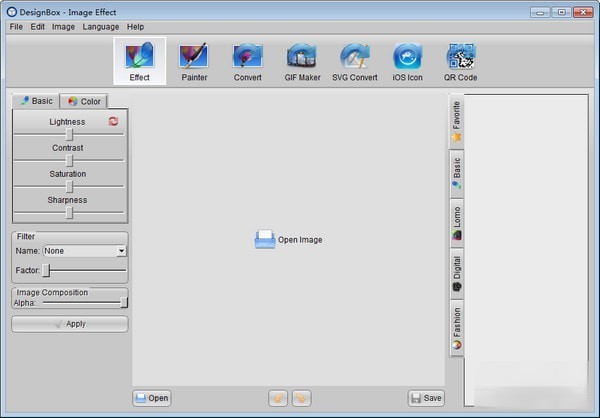
Task: Open the QR Code tool
Action: pos(460,62)
